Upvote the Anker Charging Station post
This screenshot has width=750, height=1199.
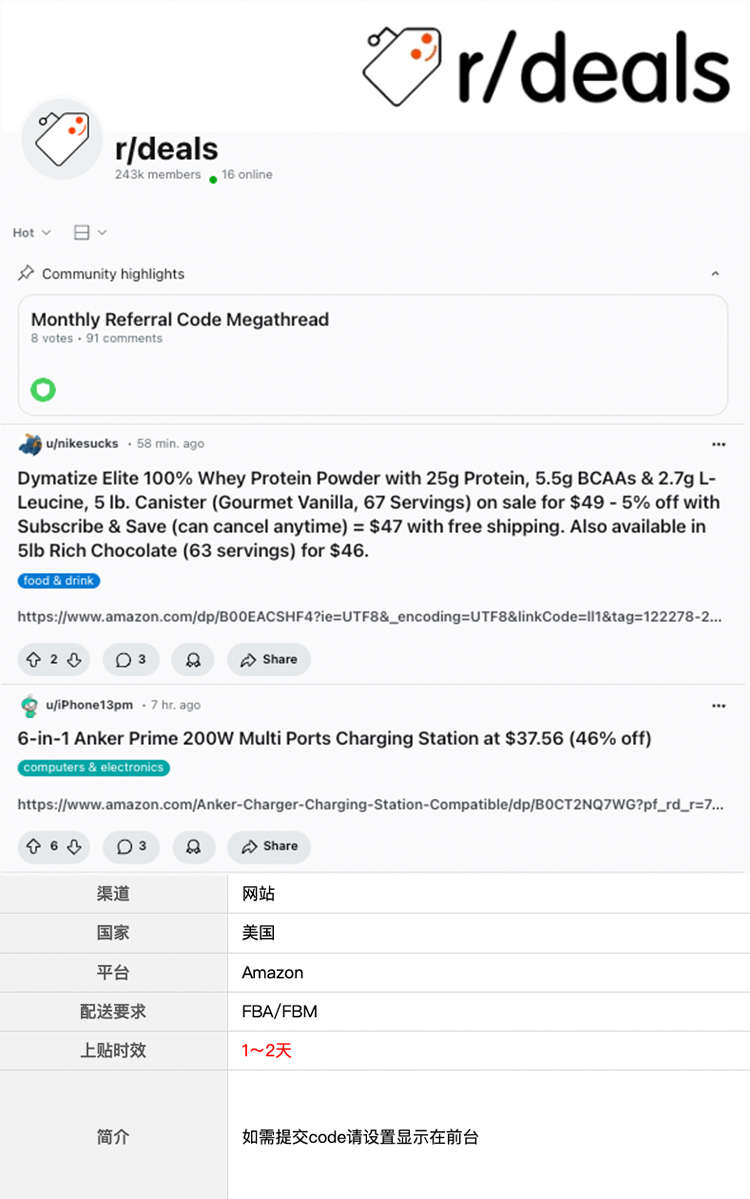point(34,846)
